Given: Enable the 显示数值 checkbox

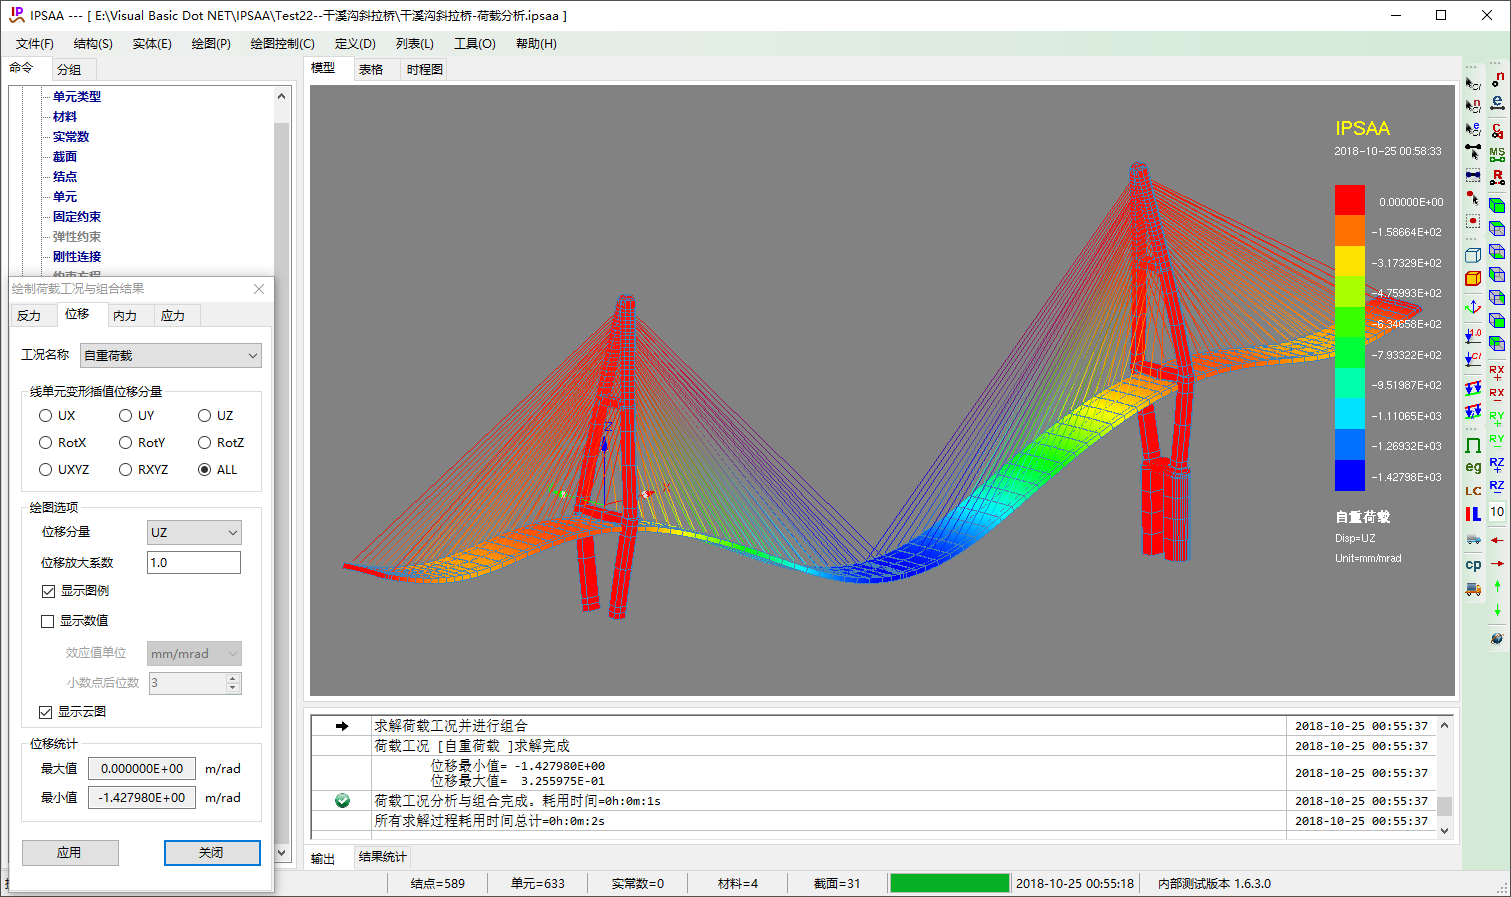Looking at the screenshot, I should tap(47, 621).
